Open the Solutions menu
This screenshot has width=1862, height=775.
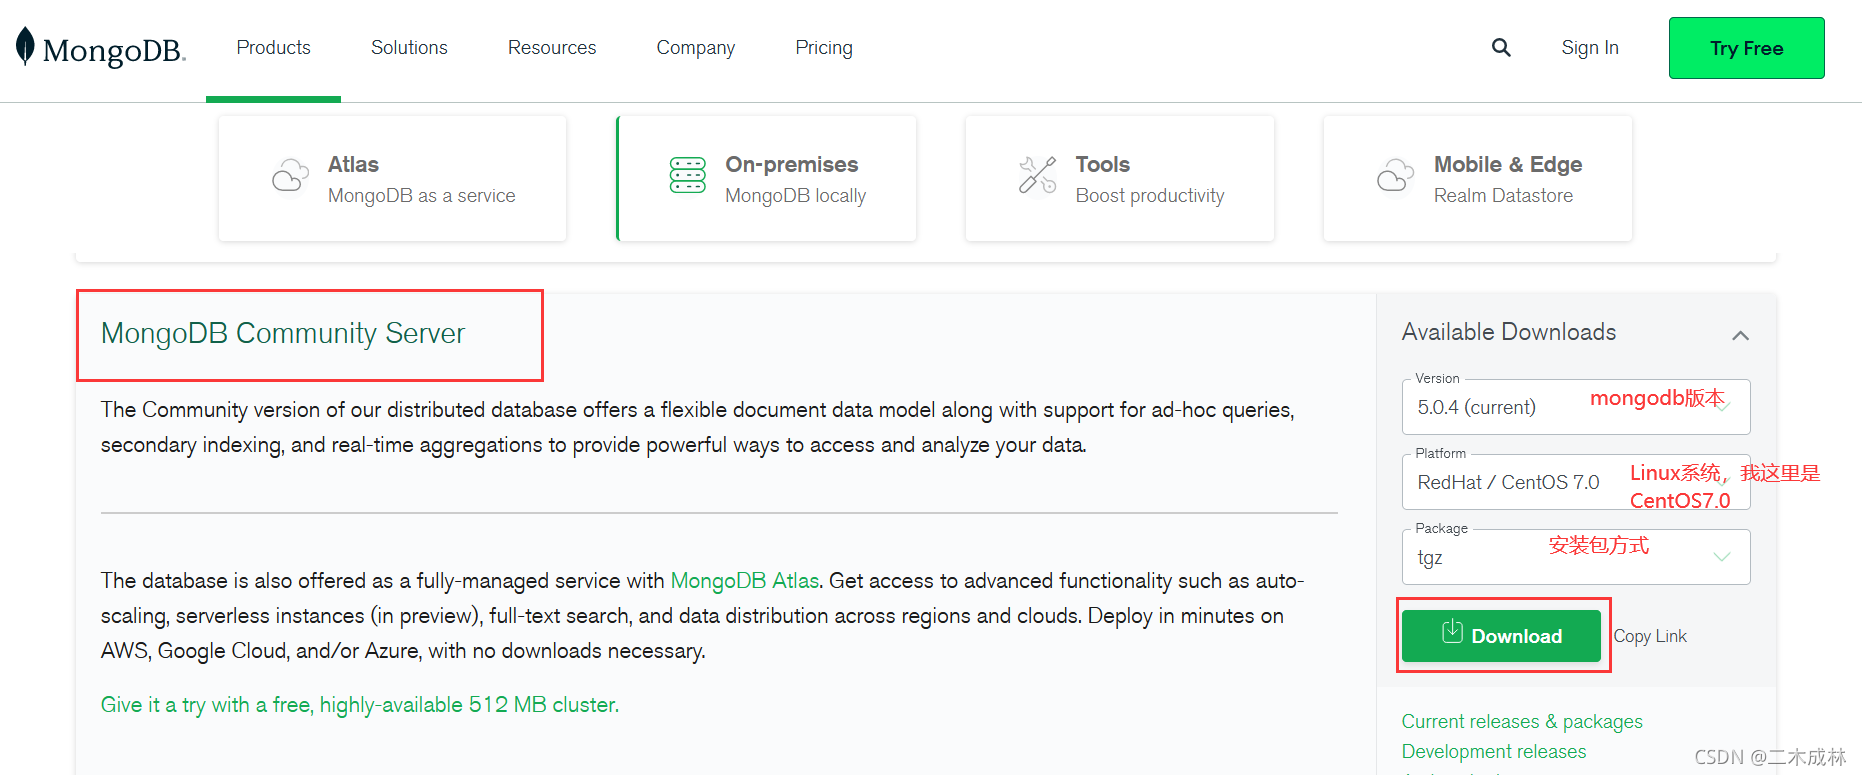click(x=409, y=48)
